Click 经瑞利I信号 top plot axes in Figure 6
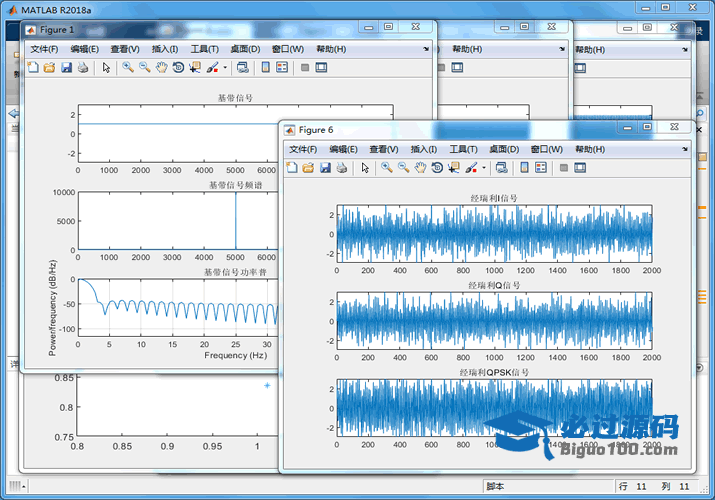Image resolution: width=715 pixels, height=500 pixels. coord(494,234)
